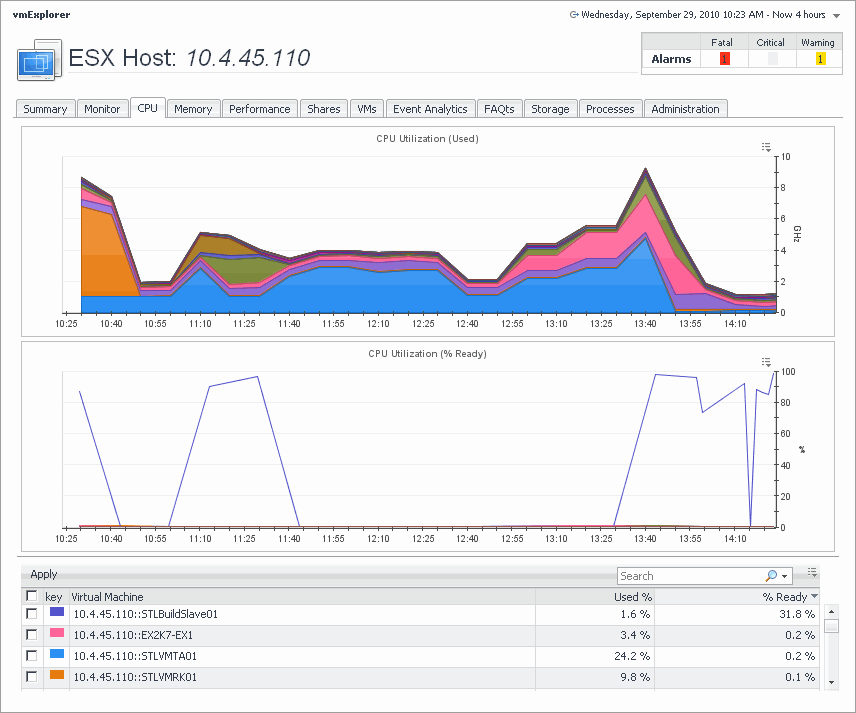Toggle the select-all checkbox in table header
This screenshot has height=713, width=856.
coord(32,596)
